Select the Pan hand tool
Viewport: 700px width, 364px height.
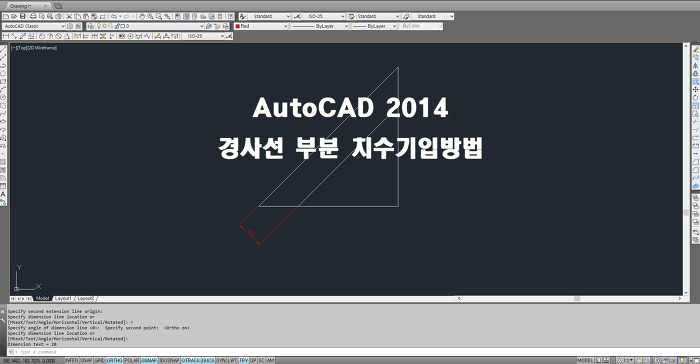click(142, 16)
